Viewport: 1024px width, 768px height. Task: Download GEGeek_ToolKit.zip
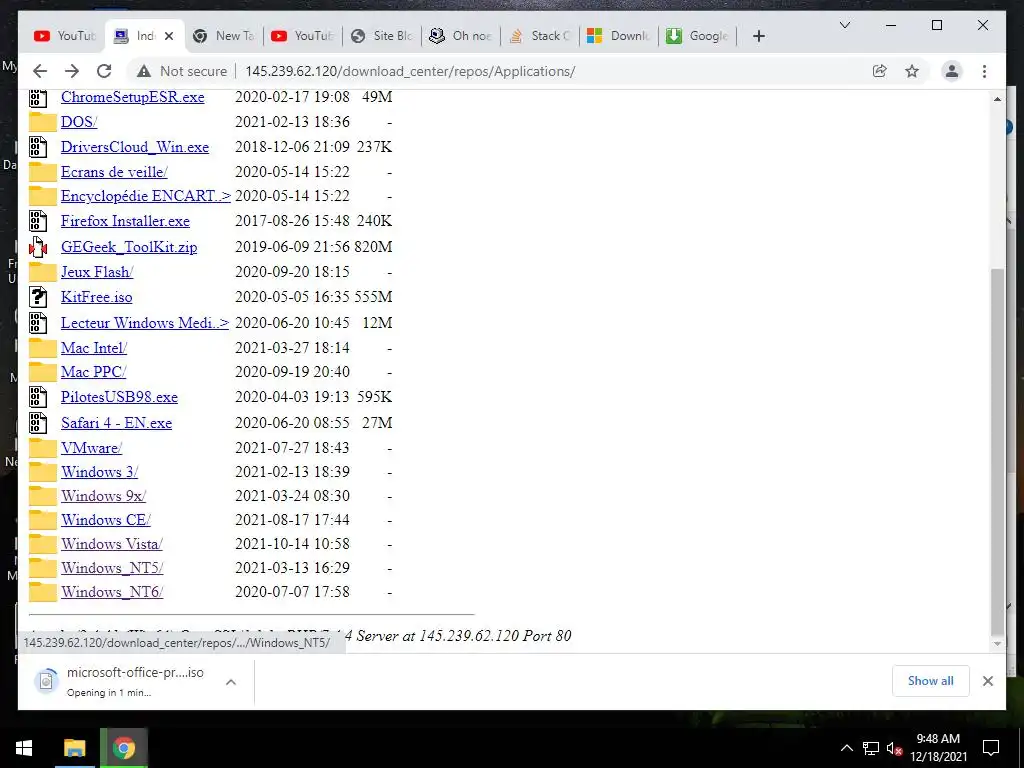coord(129,247)
